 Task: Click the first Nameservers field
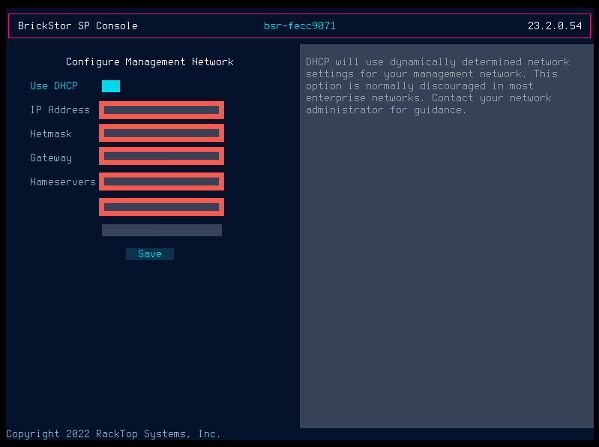tap(162, 182)
